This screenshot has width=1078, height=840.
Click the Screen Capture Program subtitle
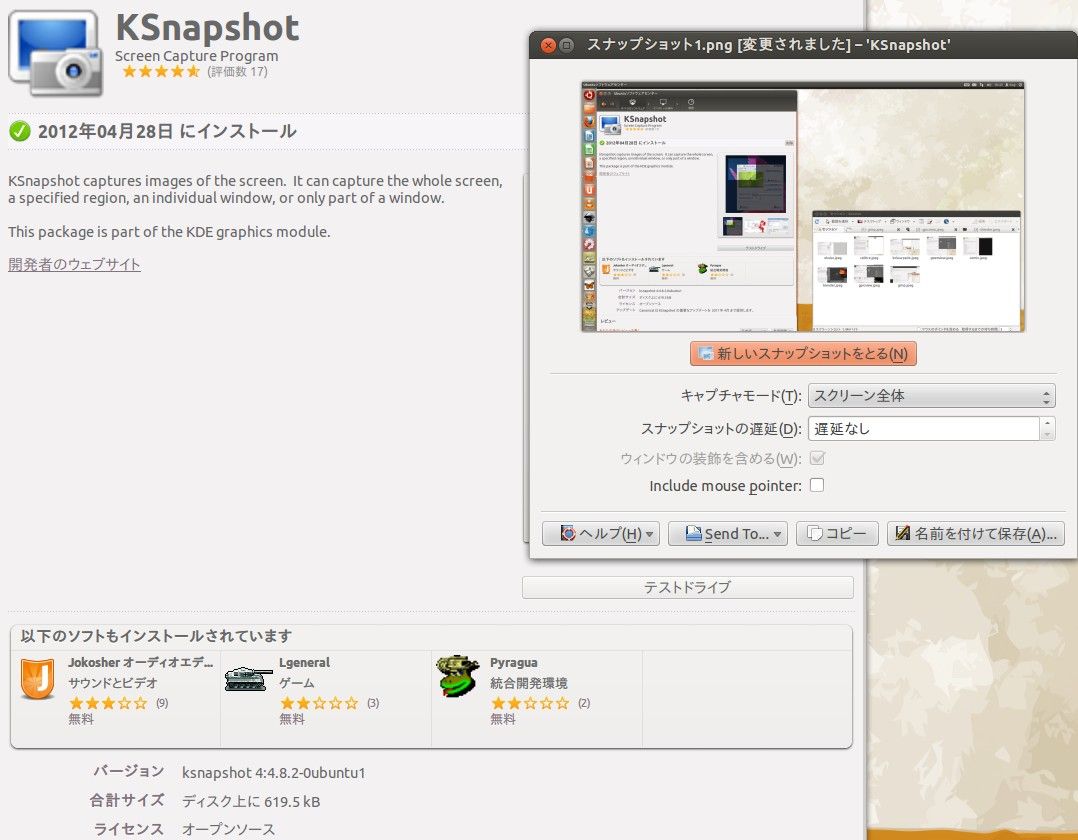(x=197, y=56)
